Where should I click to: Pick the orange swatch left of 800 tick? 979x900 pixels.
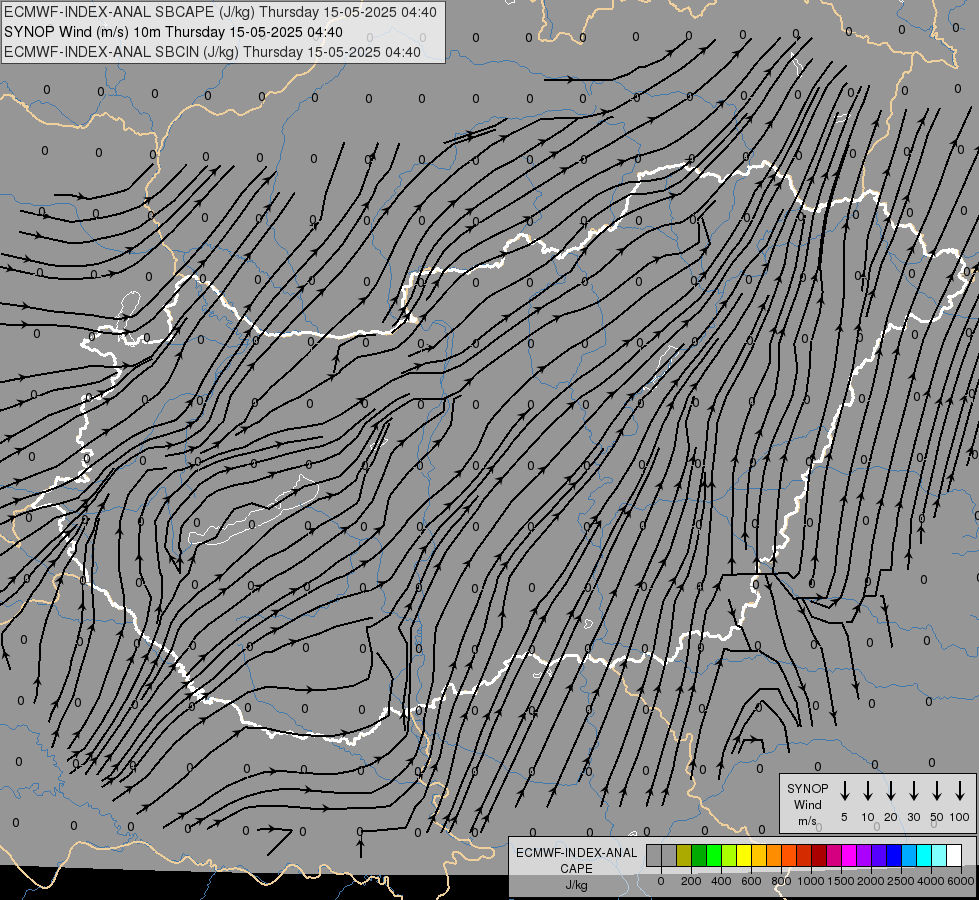click(774, 855)
